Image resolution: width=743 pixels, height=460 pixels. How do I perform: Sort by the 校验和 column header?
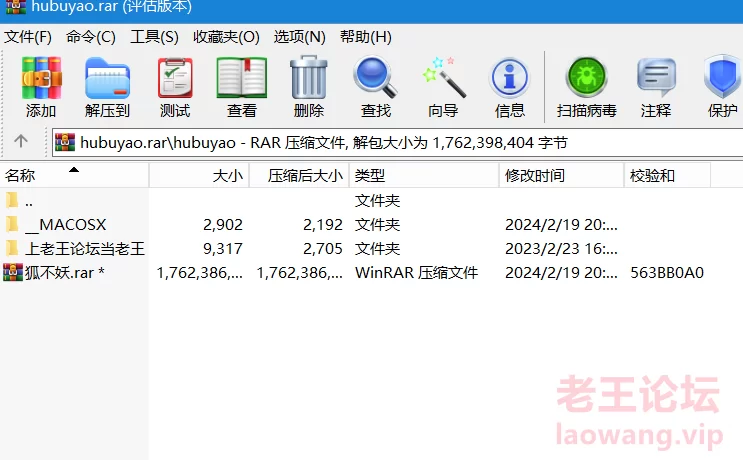667,175
